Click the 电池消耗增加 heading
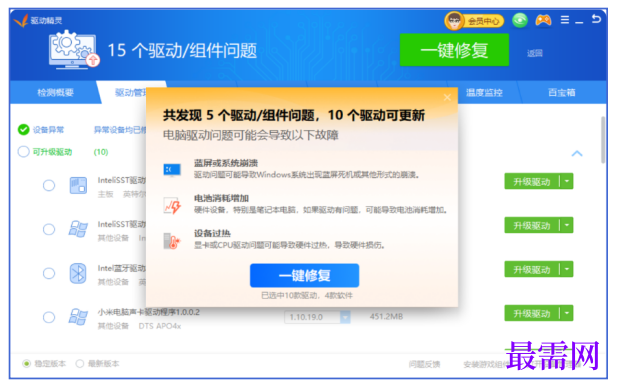Image resolution: width=618 pixels, height=387 pixels. [x=221, y=198]
